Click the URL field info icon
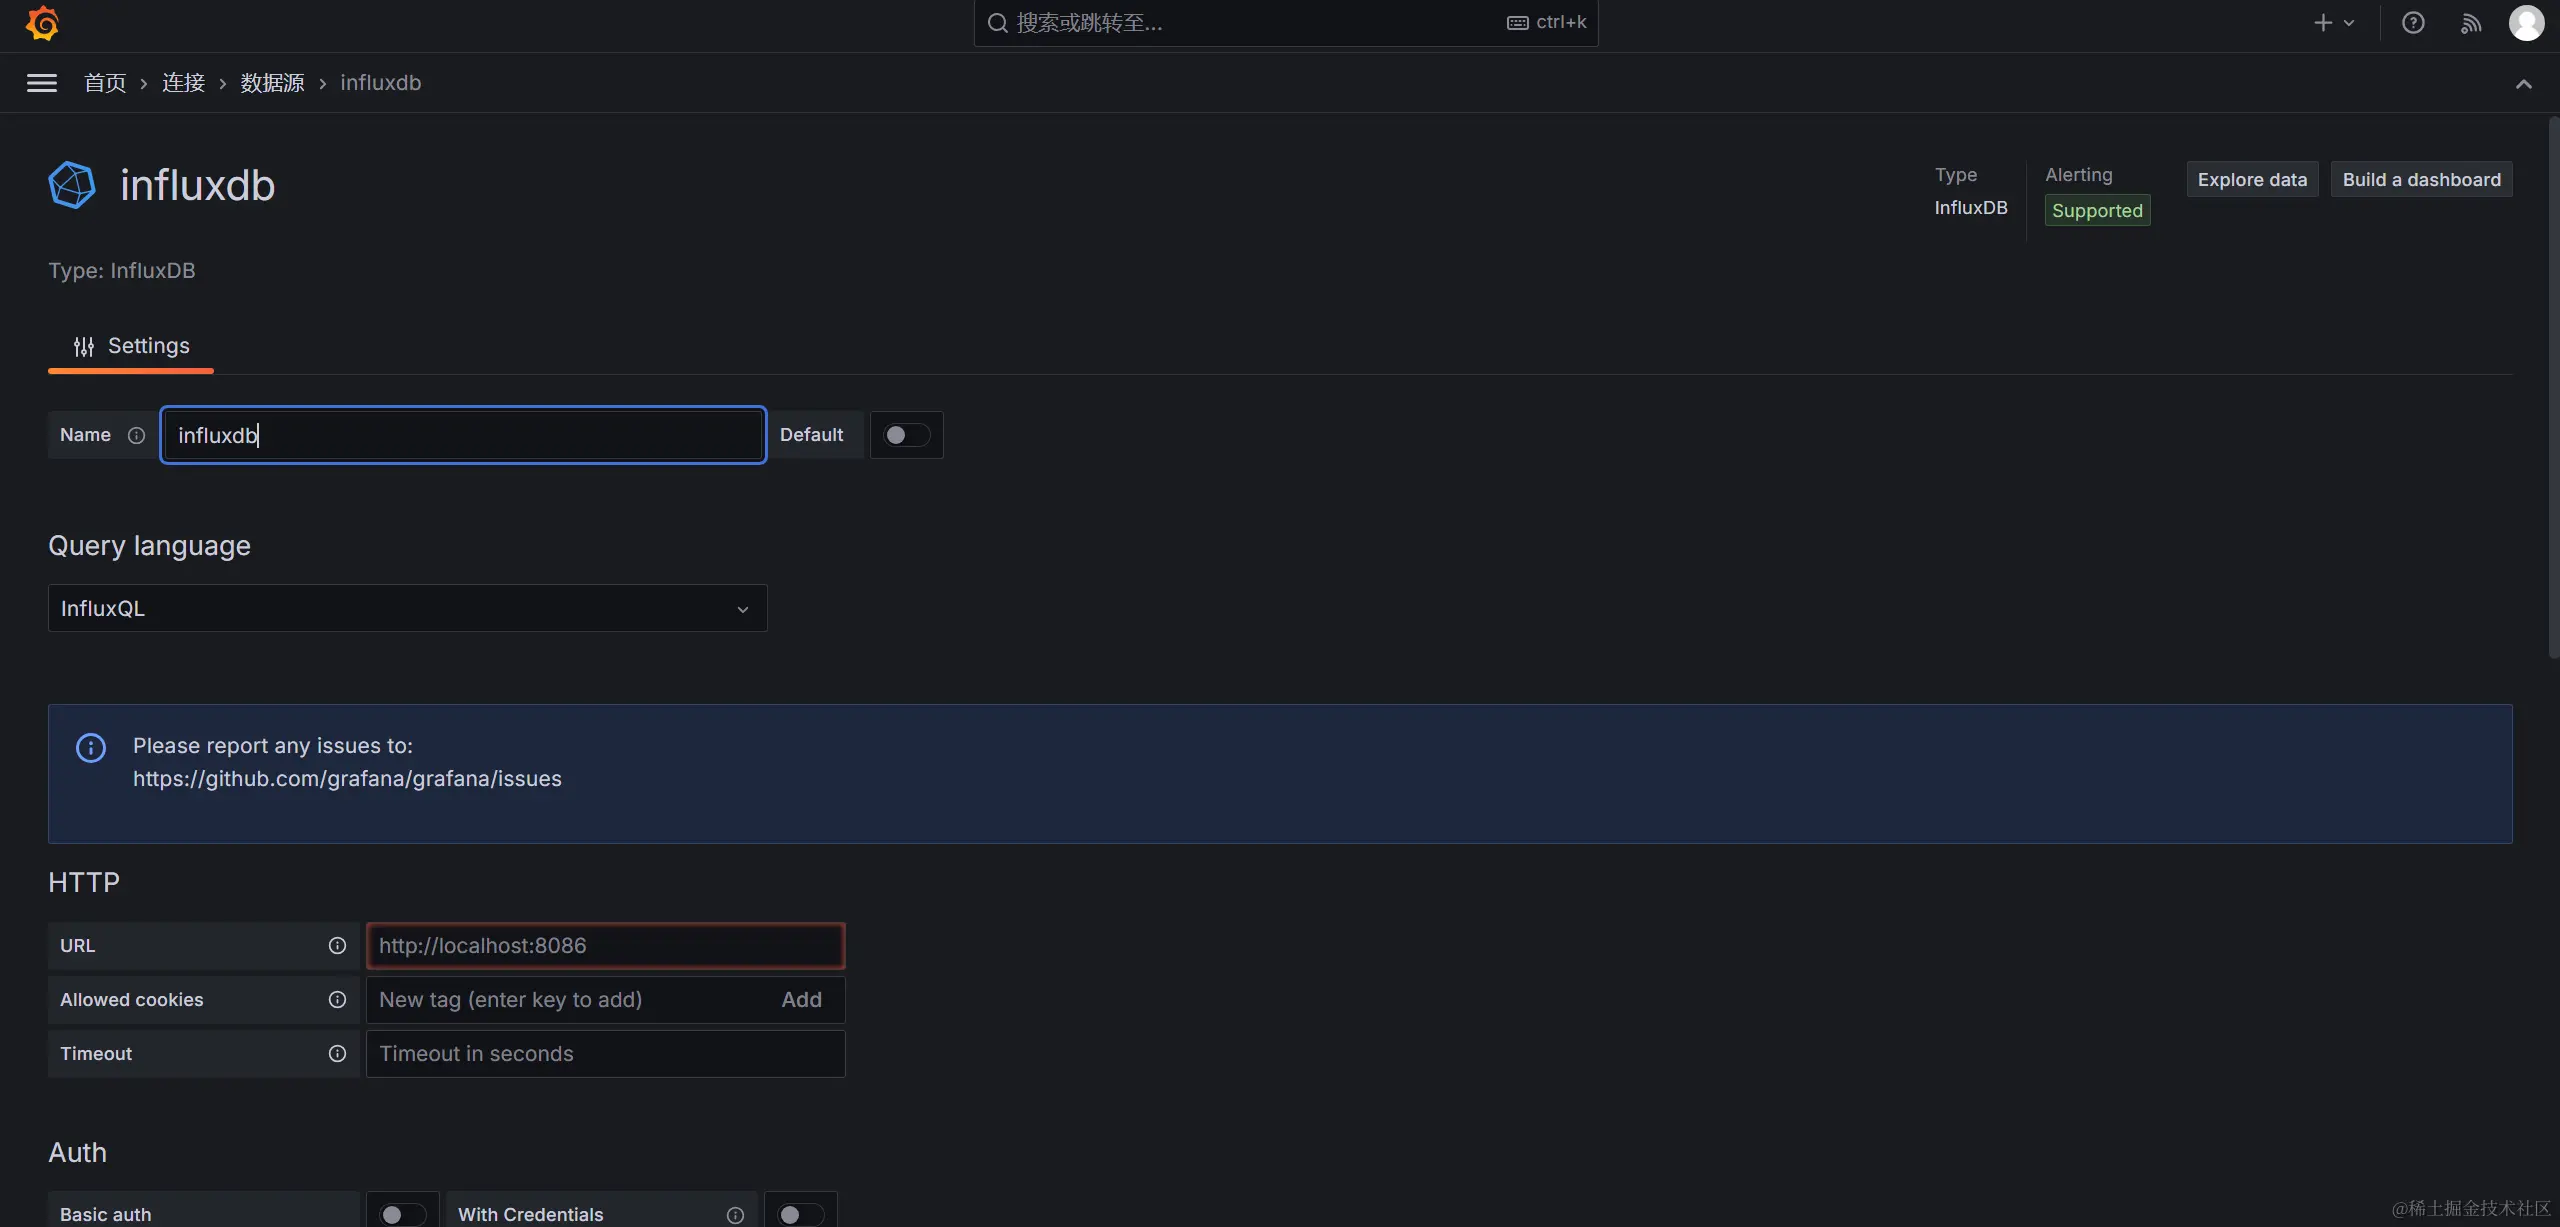 coord(337,946)
